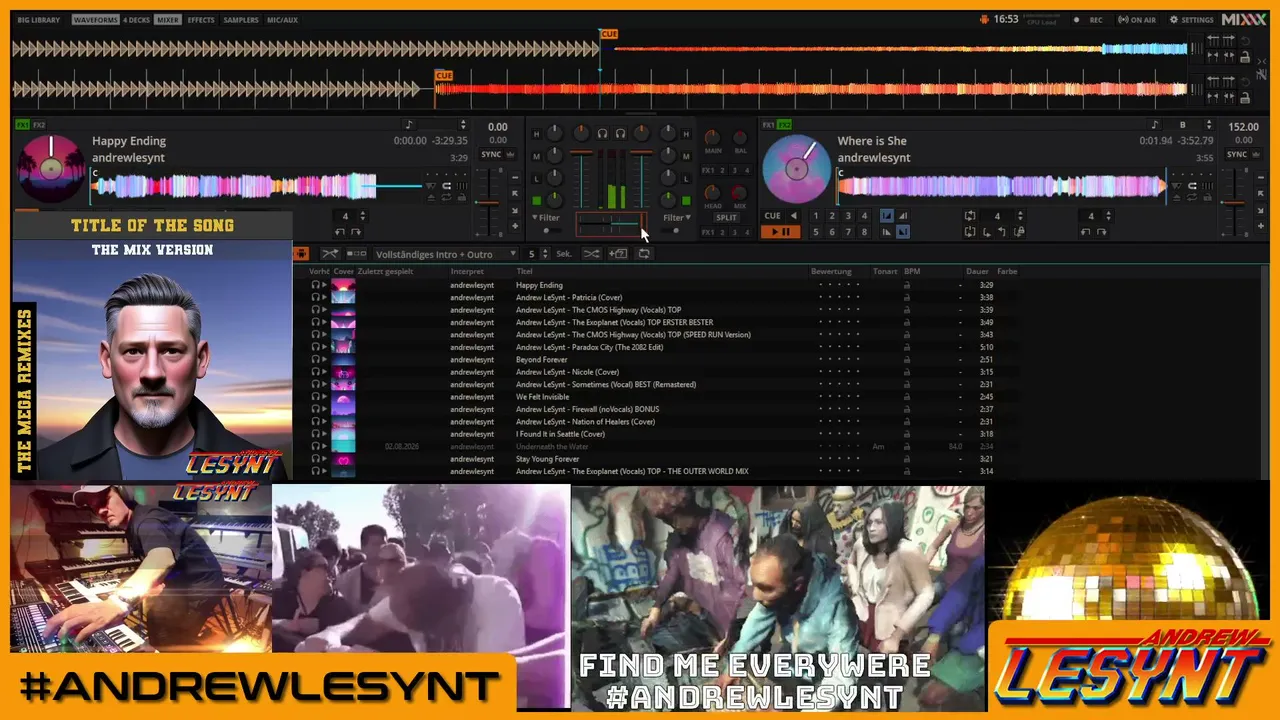The width and height of the screenshot is (1280, 720).
Task: Toggle deck 2 FX1 assignment
Action: point(768,125)
